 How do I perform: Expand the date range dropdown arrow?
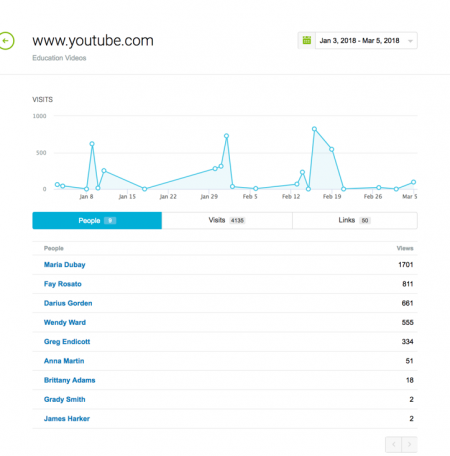click(410, 41)
